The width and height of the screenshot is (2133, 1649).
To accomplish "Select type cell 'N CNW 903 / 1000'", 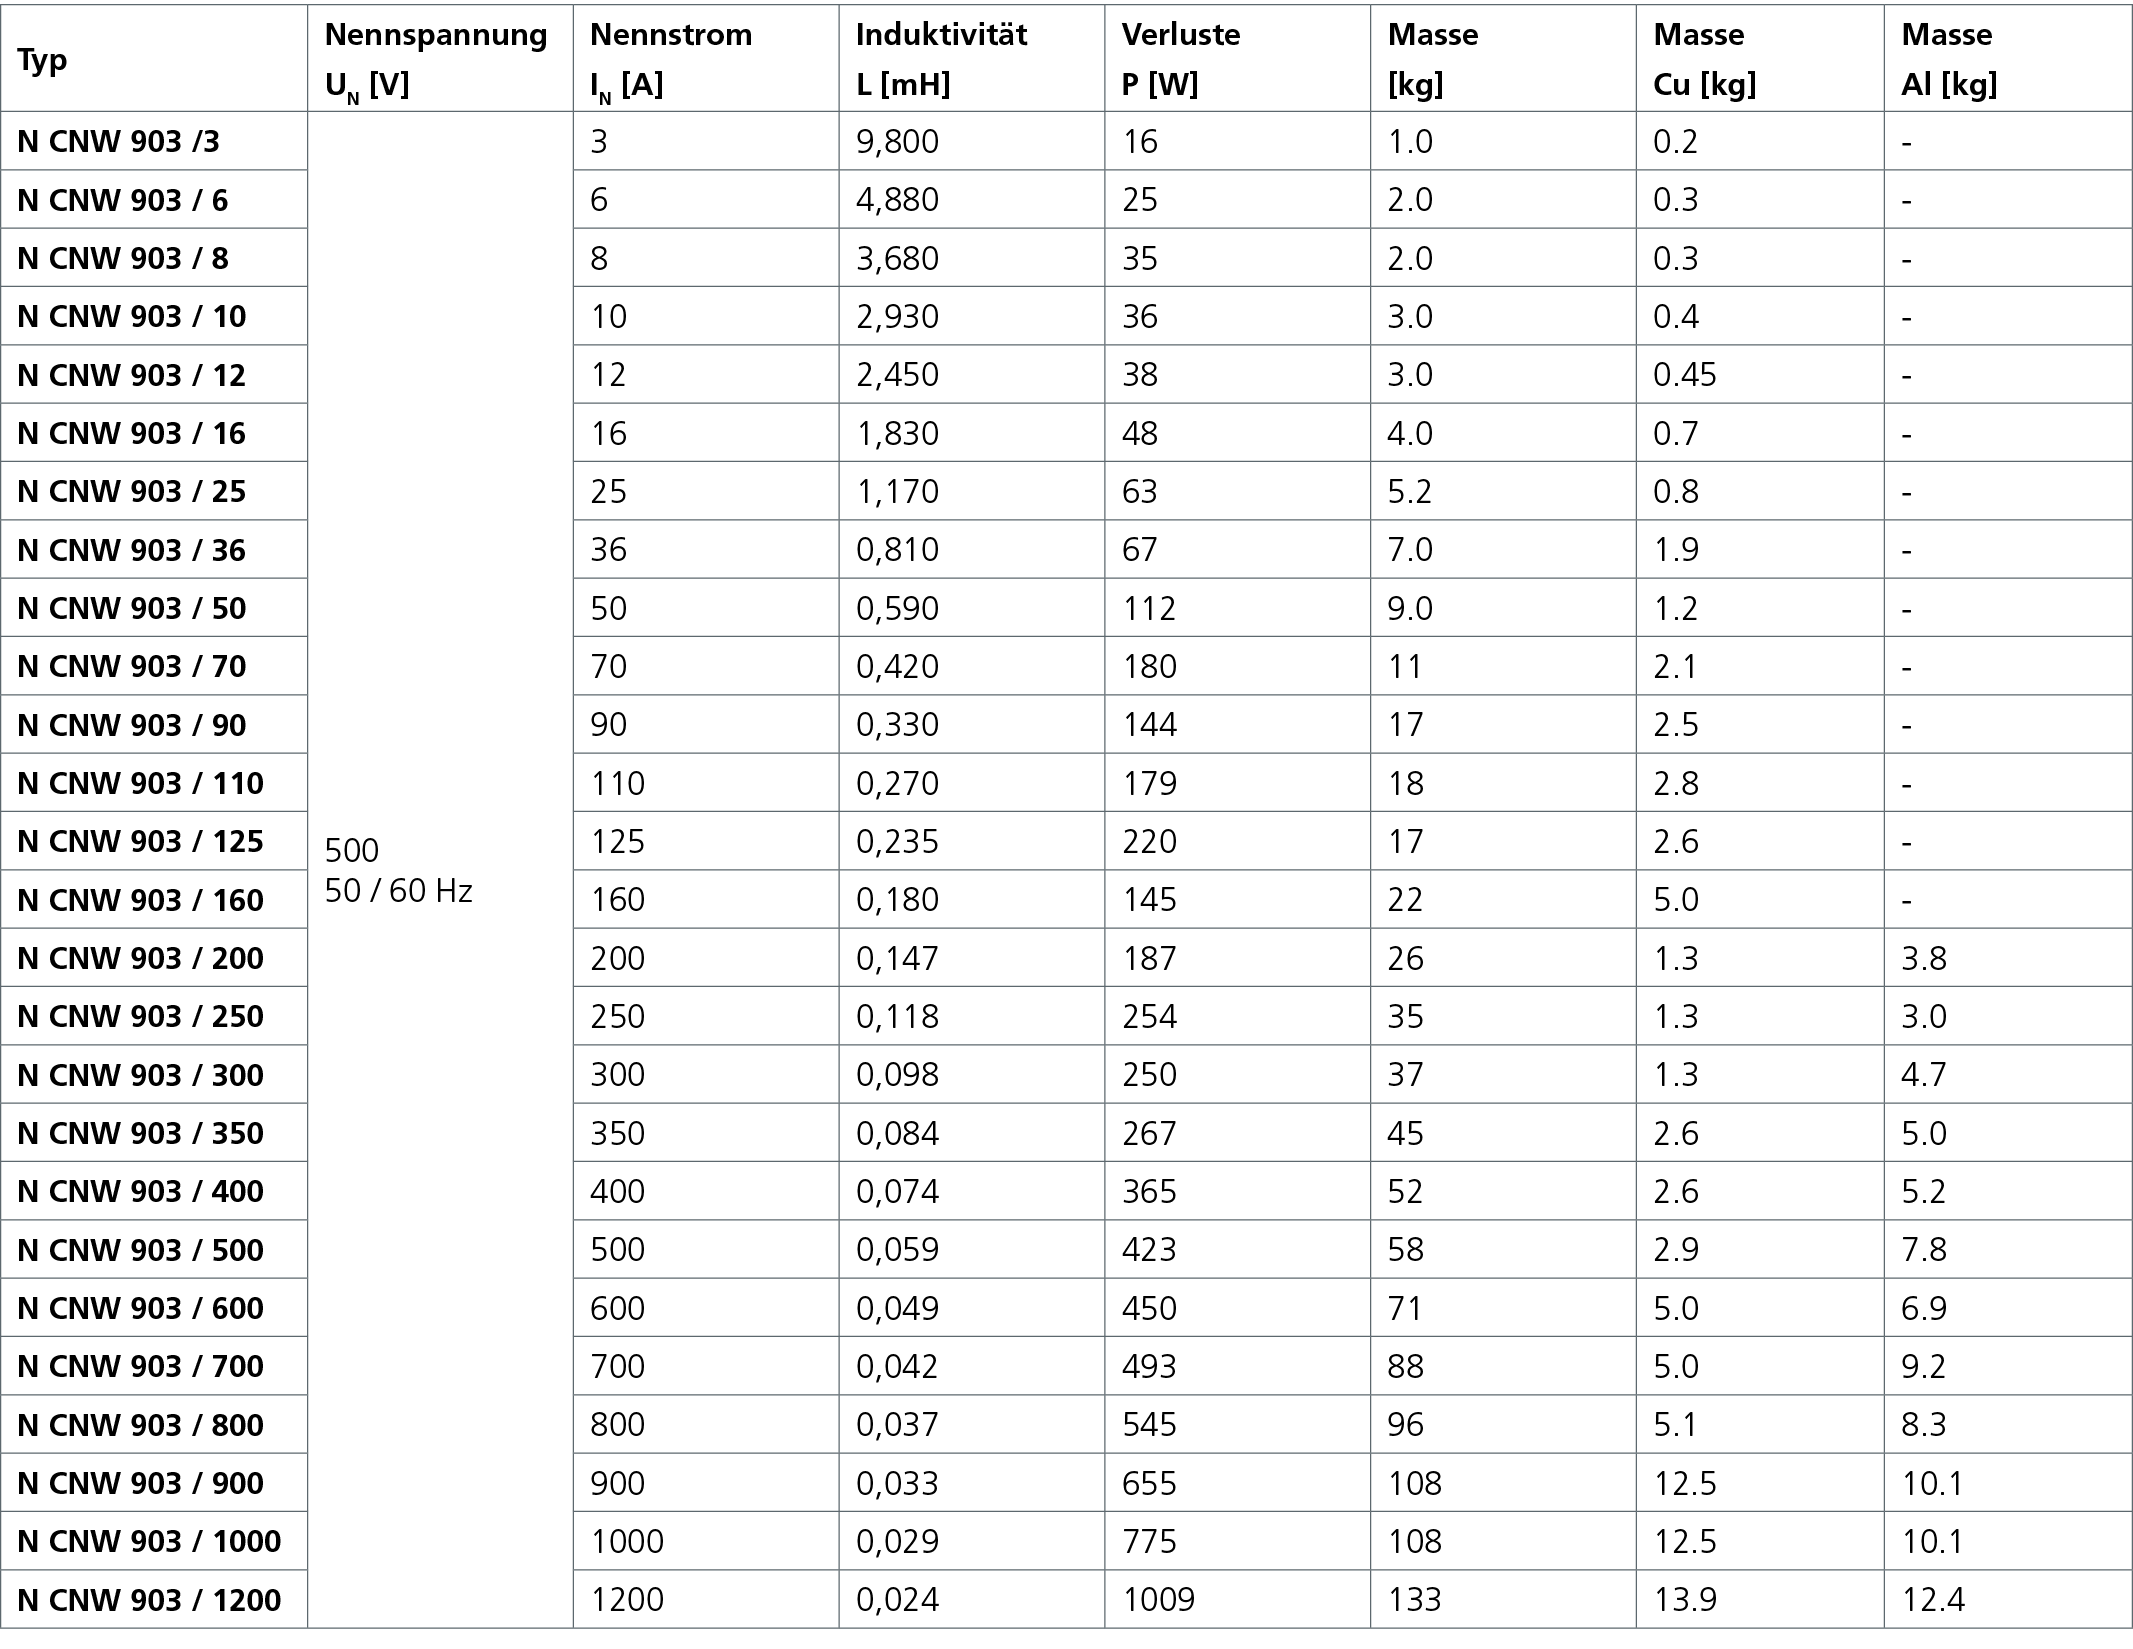I will (154, 1541).
